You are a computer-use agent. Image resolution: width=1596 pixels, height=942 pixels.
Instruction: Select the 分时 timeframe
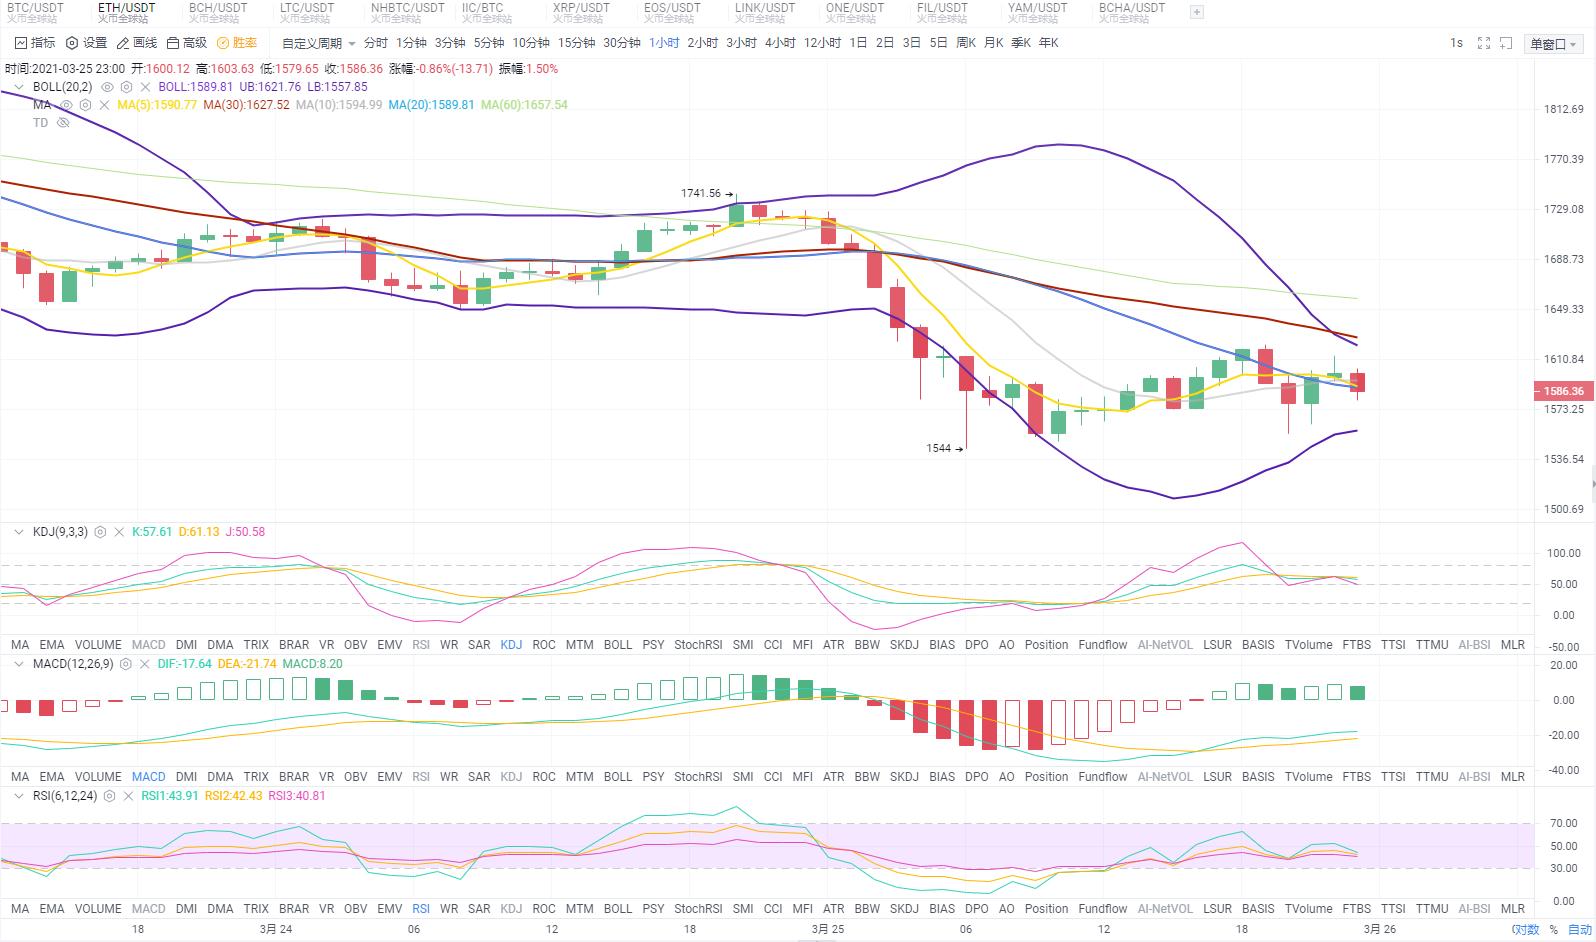click(376, 43)
